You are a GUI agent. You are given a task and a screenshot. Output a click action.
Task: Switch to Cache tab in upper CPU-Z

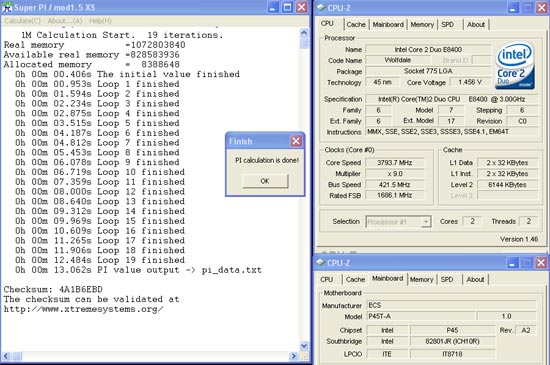point(356,25)
